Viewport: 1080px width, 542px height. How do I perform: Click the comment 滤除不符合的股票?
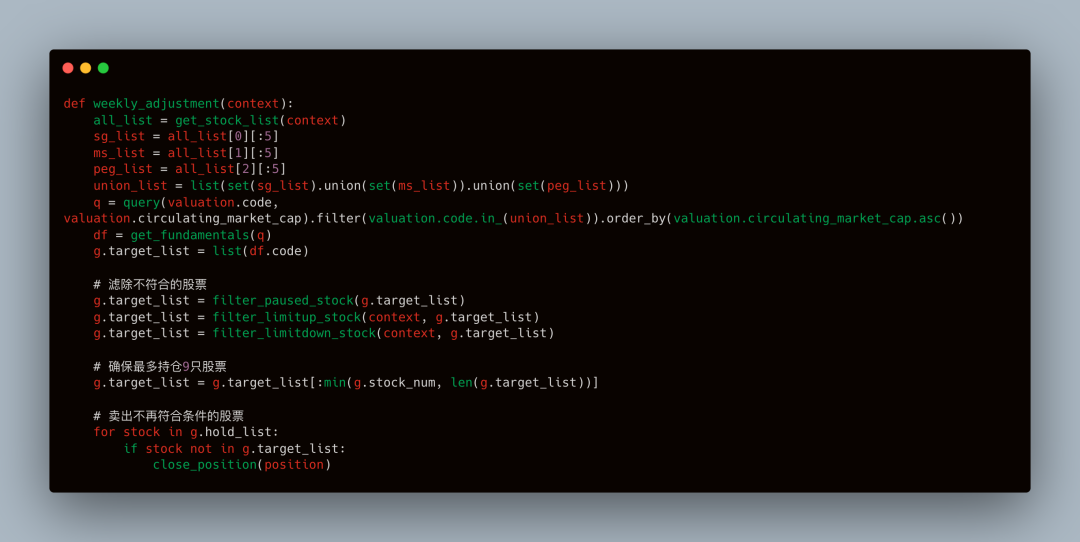(150, 284)
